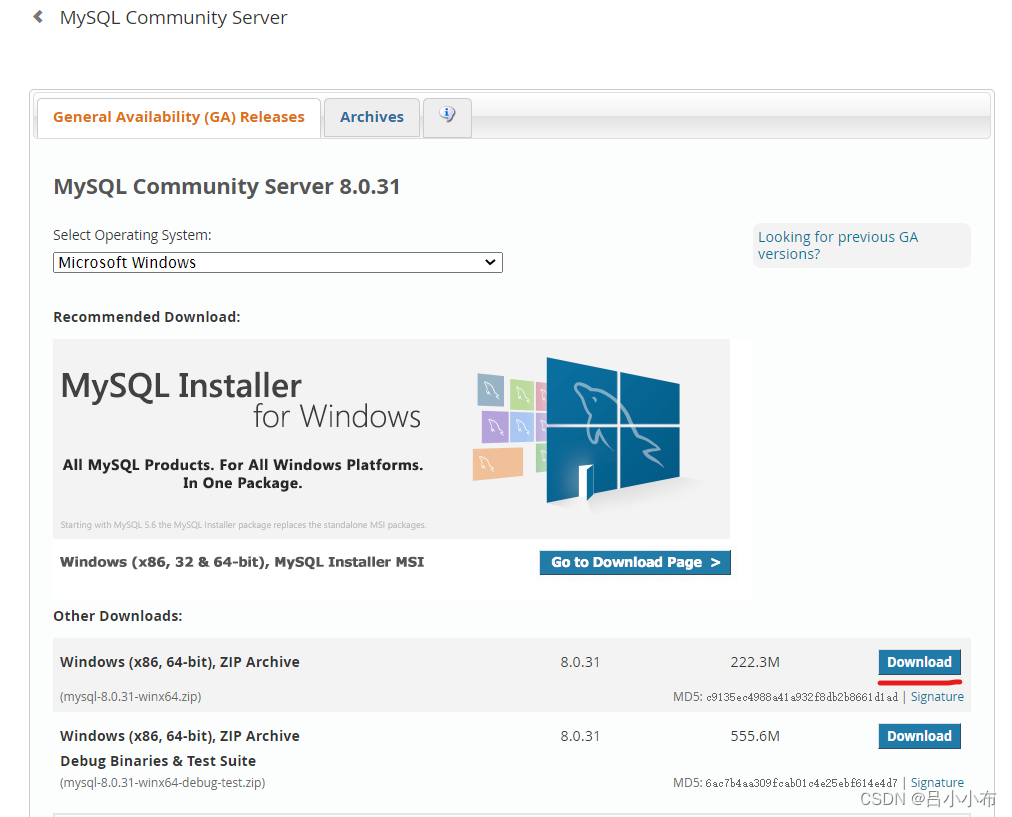Download the 555.6M Debug Binaries ZIP
The image size is (1012, 817).
pyautogui.click(x=919, y=736)
